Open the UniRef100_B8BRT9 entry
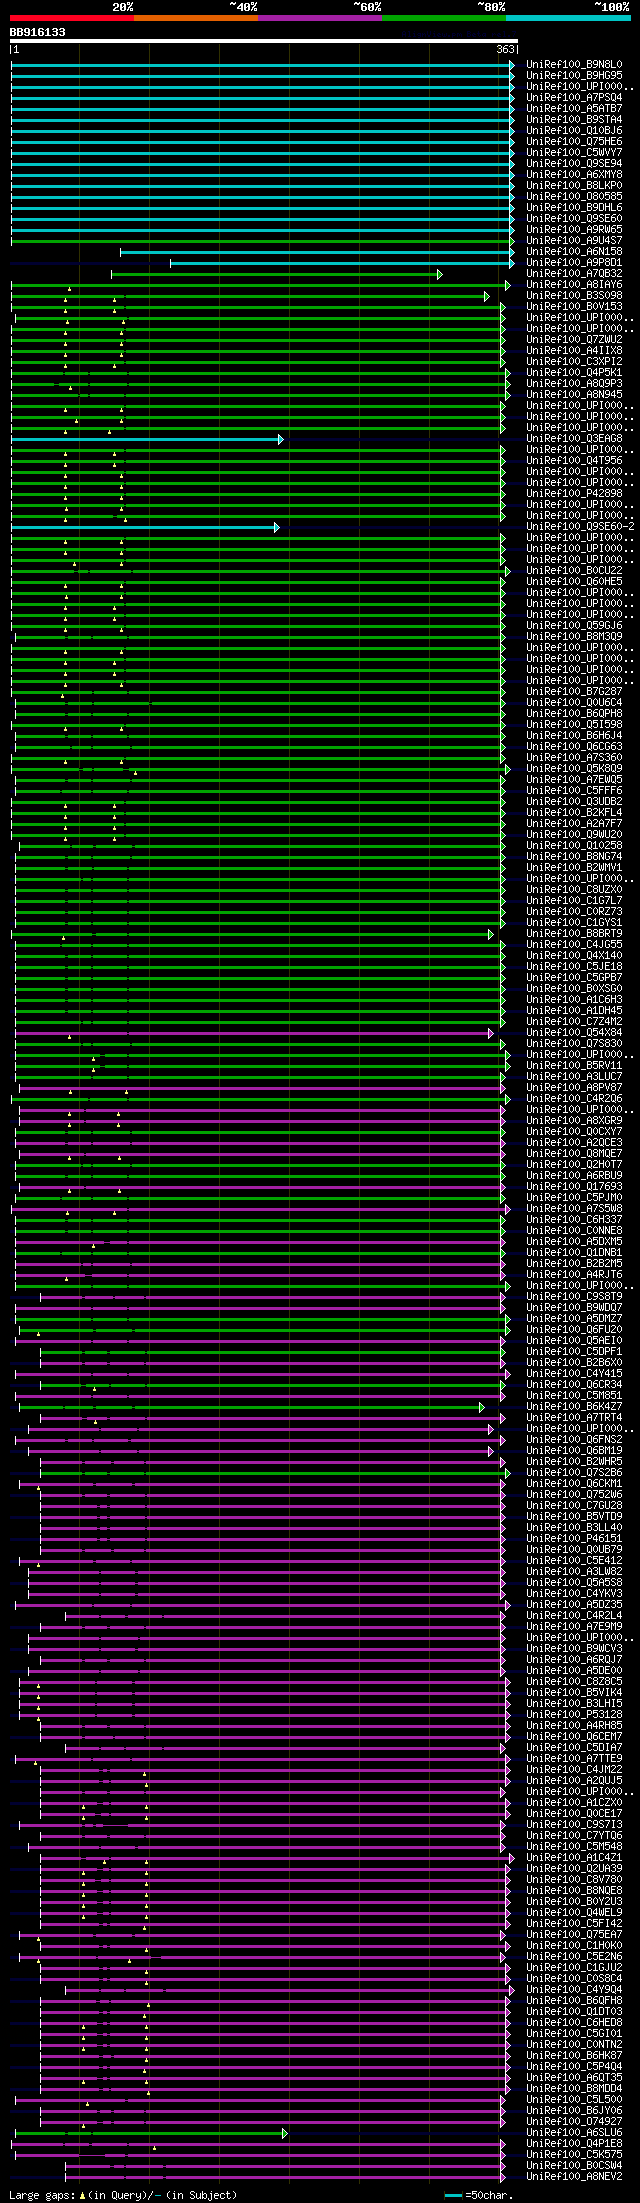Viewport: 640px width, 2203px height. 574,934
